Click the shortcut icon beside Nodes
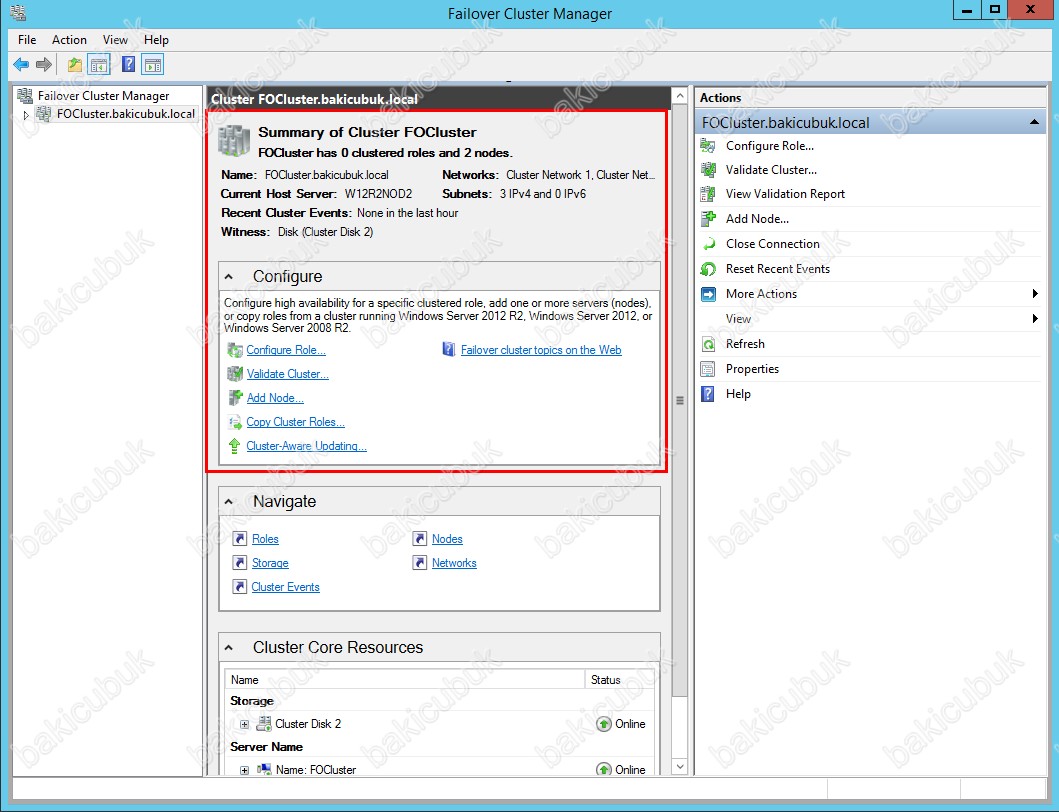 coord(419,539)
